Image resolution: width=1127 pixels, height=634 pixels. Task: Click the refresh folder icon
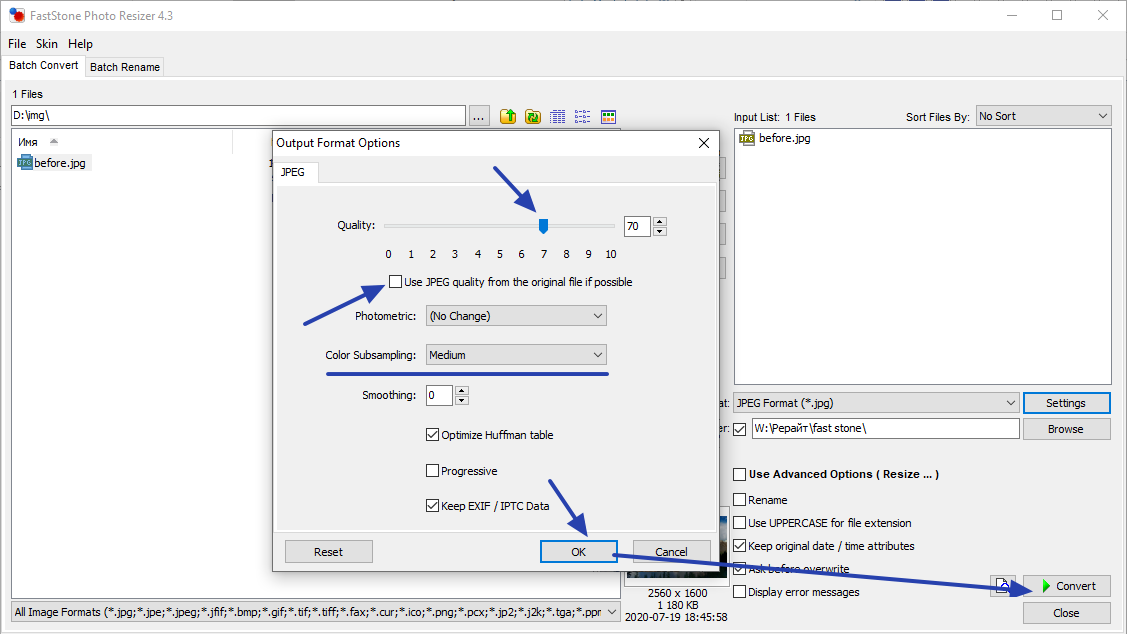pyautogui.click(x=533, y=117)
